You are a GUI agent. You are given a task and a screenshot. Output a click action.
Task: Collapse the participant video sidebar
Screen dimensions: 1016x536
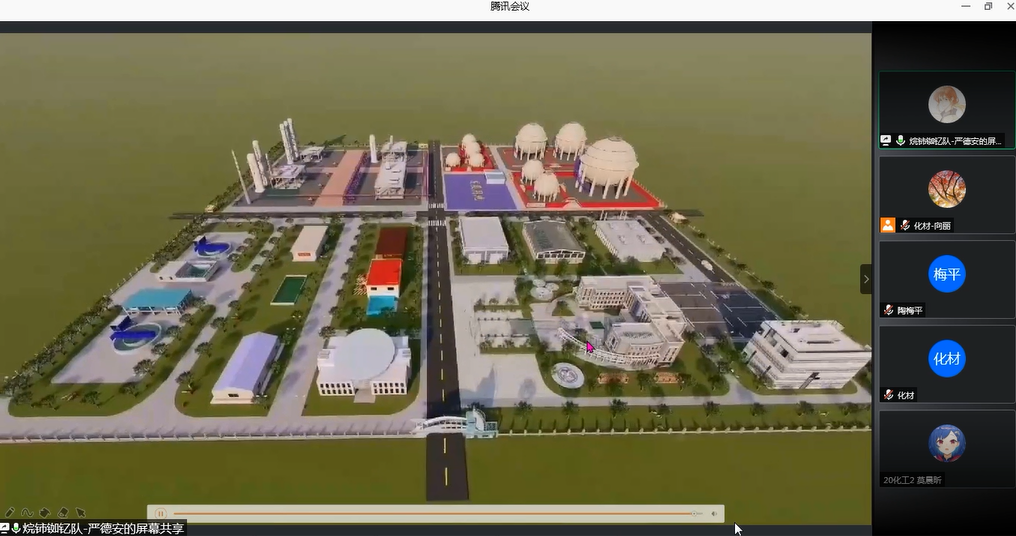click(x=866, y=279)
